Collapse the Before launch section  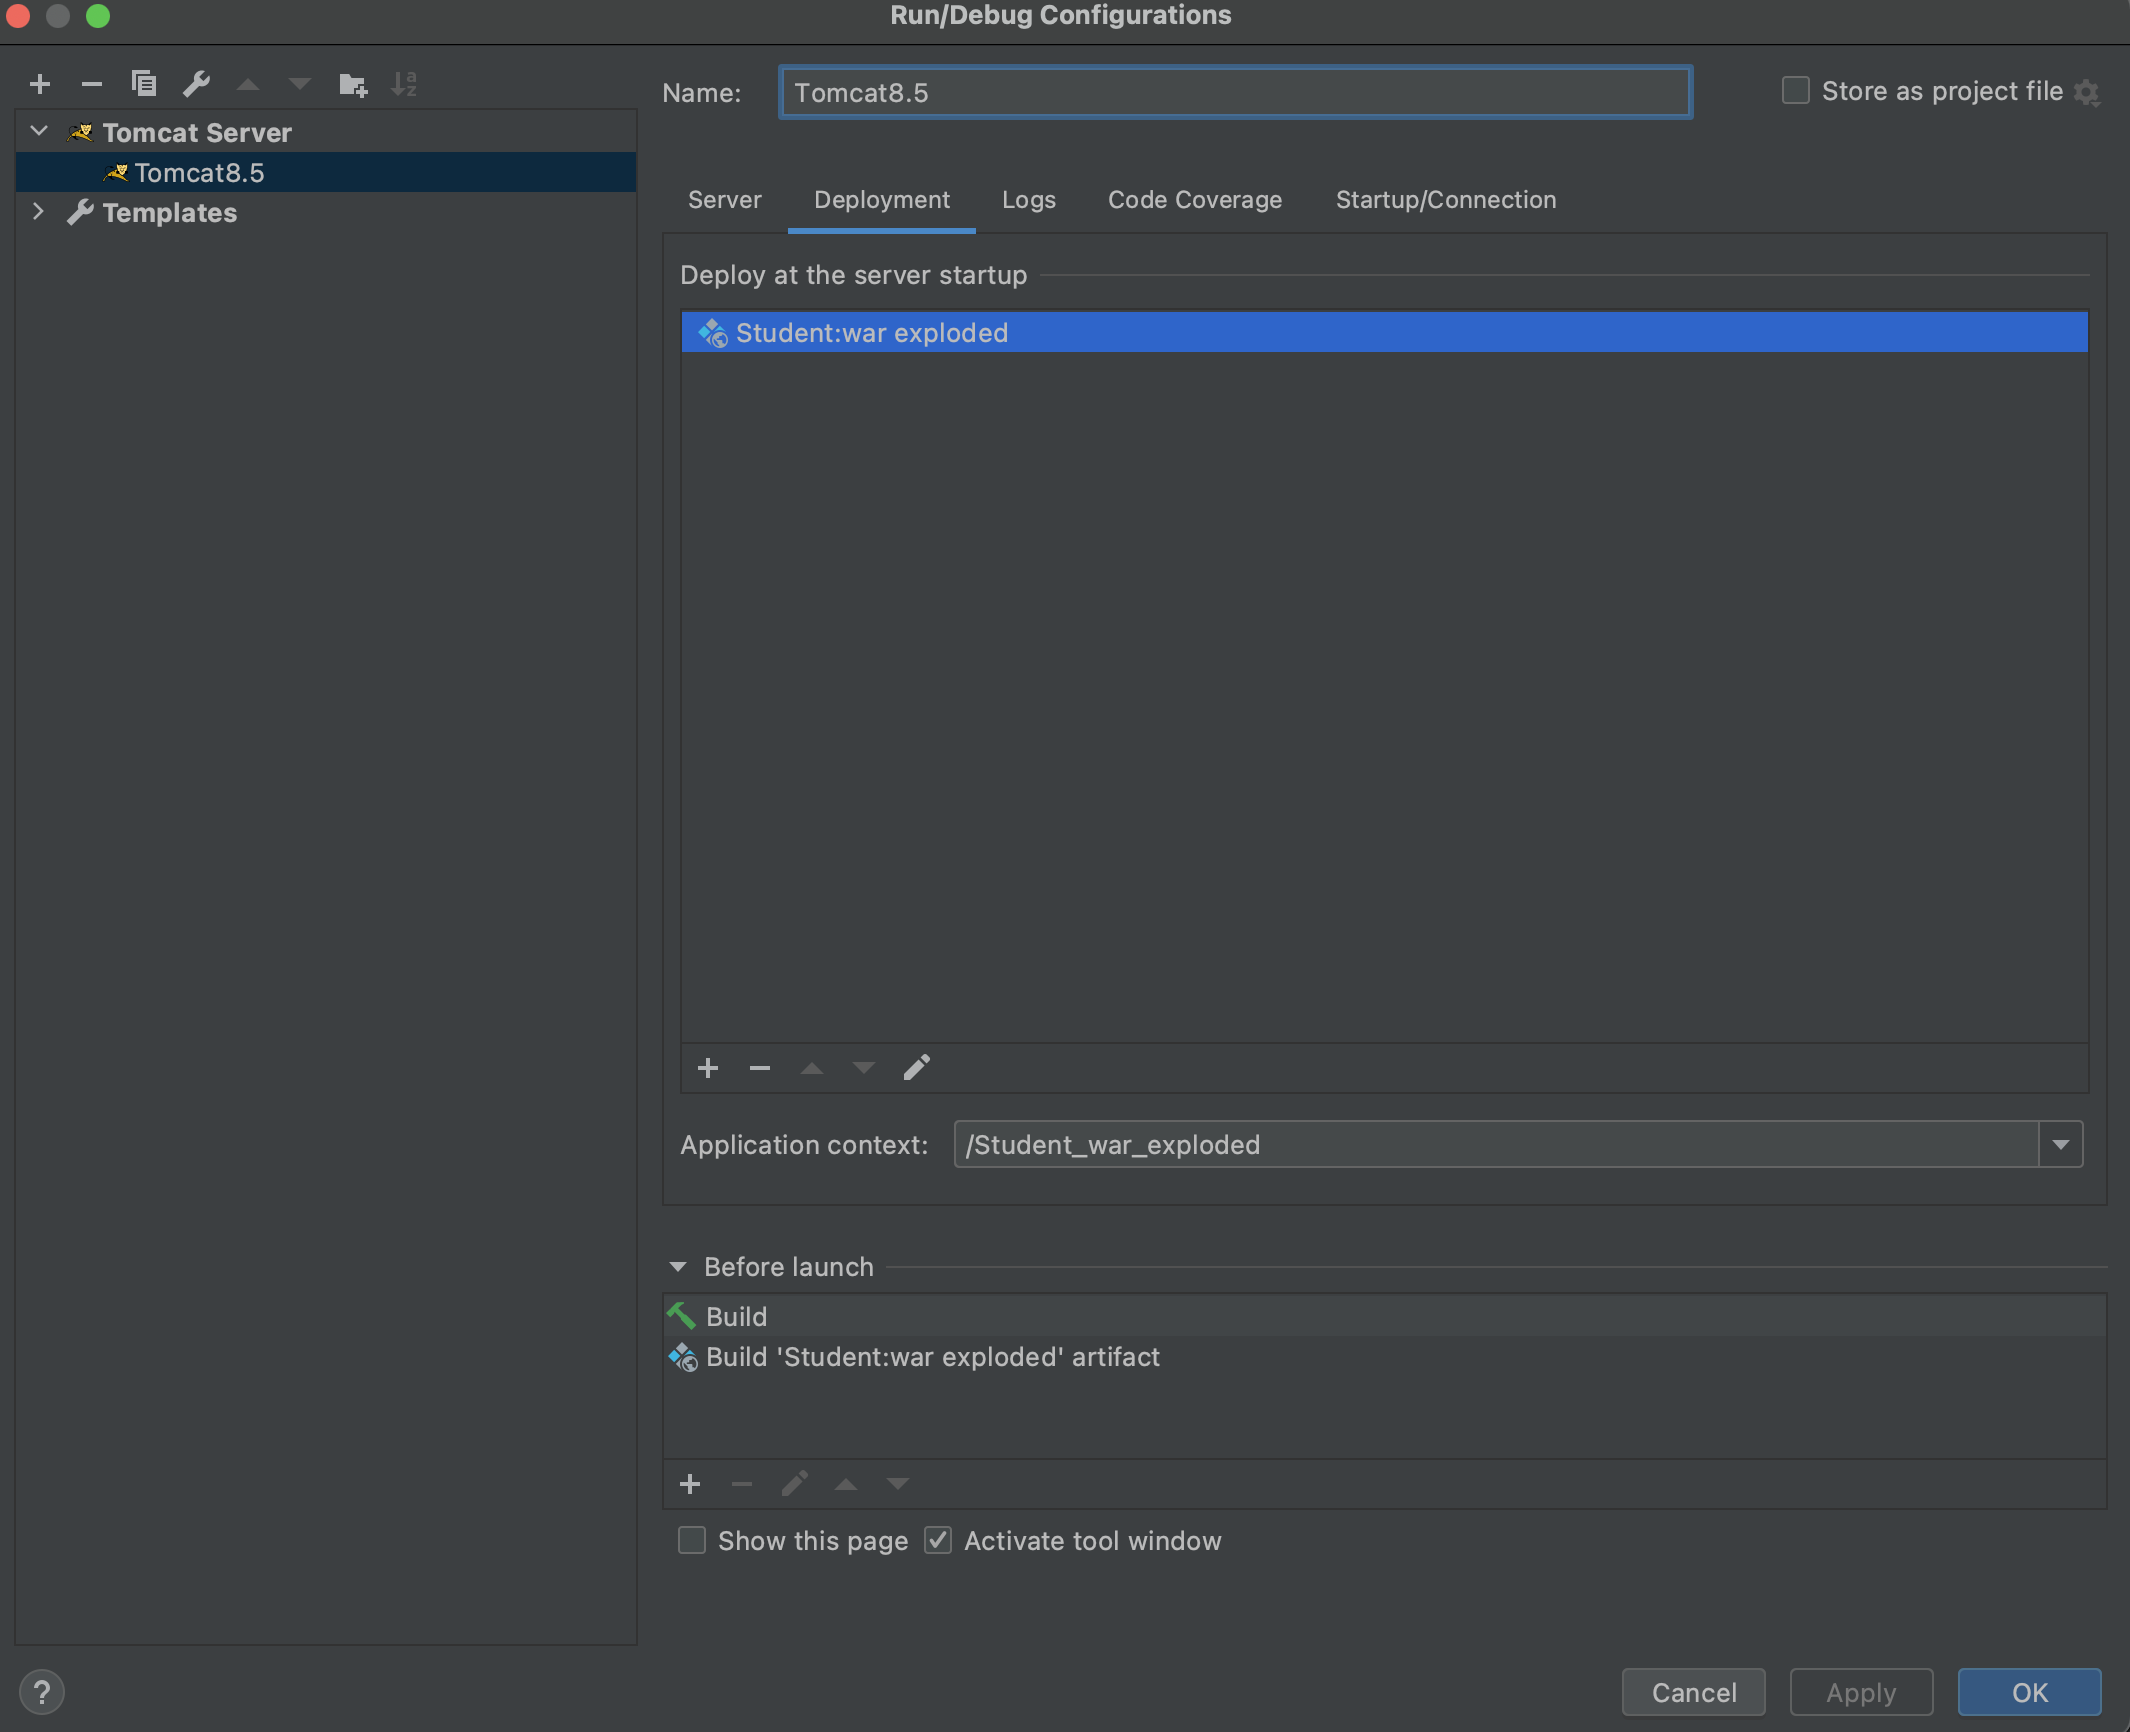[x=678, y=1267]
